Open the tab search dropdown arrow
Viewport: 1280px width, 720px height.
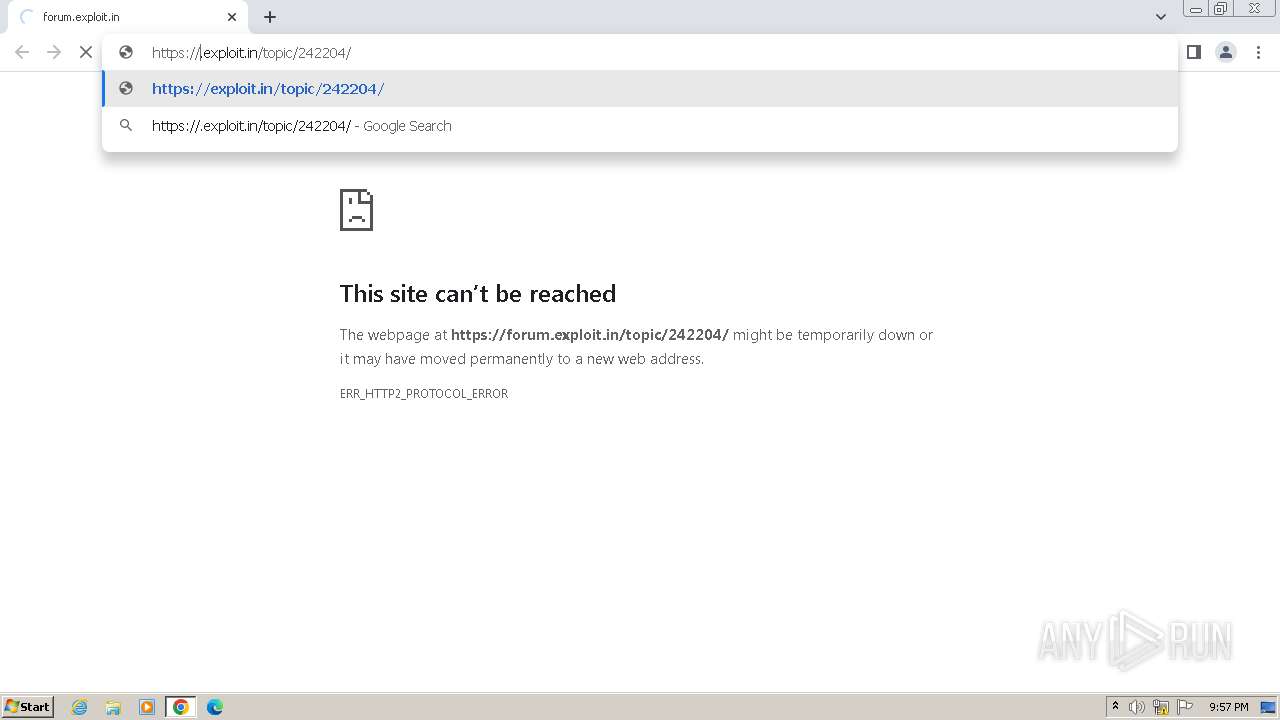pos(1160,17)
